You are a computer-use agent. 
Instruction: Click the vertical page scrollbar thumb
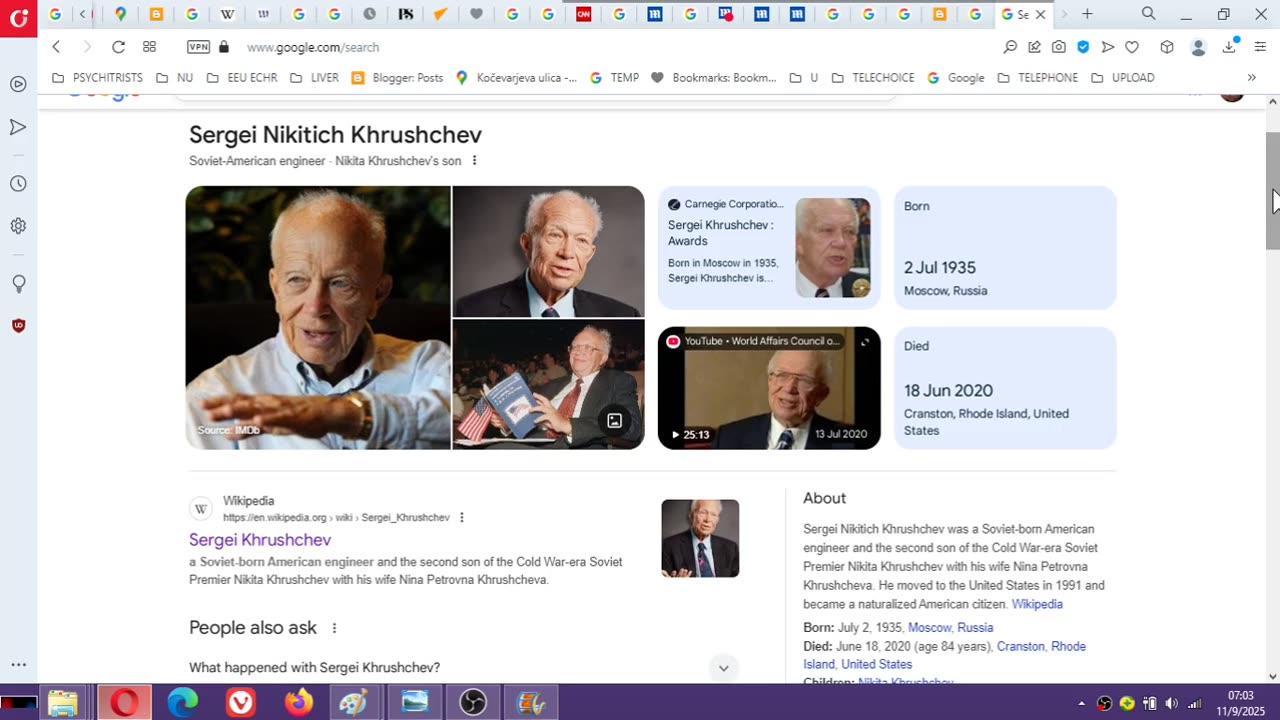tap(1272, 190)
